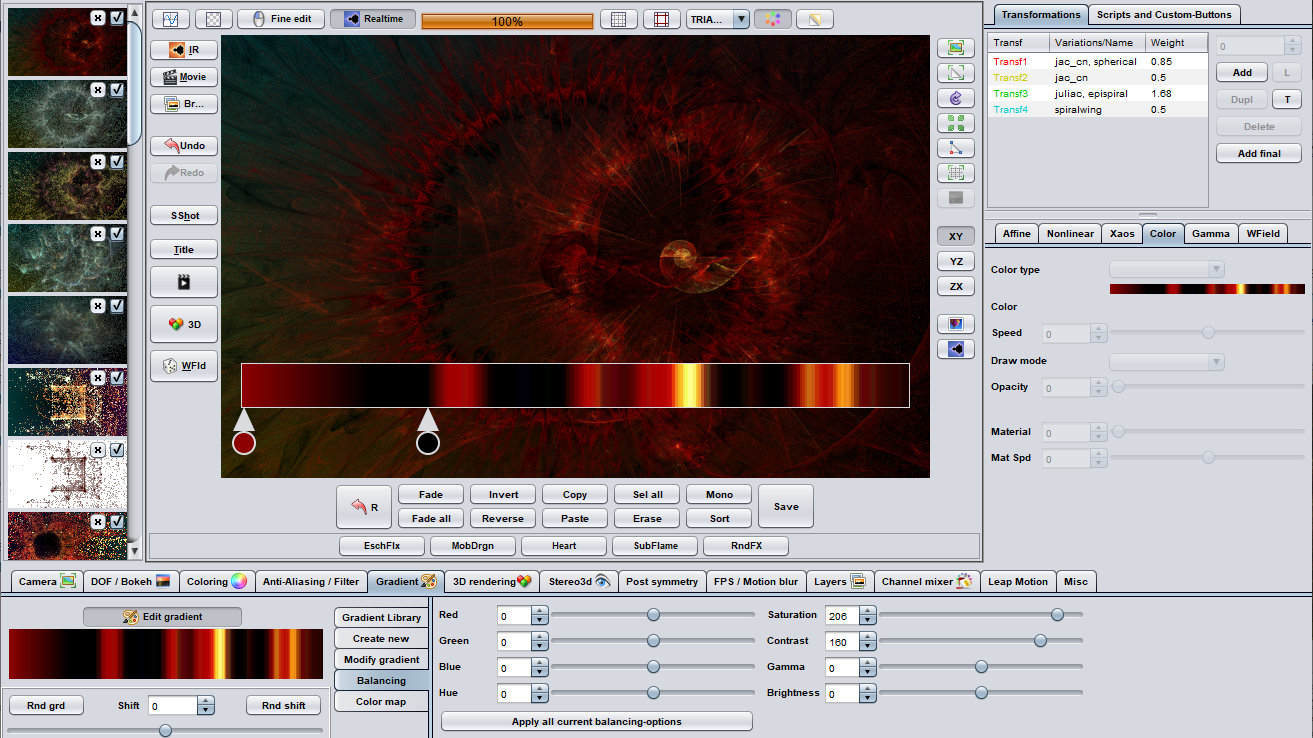Toggle Fine edit mode
Screen dimensions: 1313x738
(288, 20)
